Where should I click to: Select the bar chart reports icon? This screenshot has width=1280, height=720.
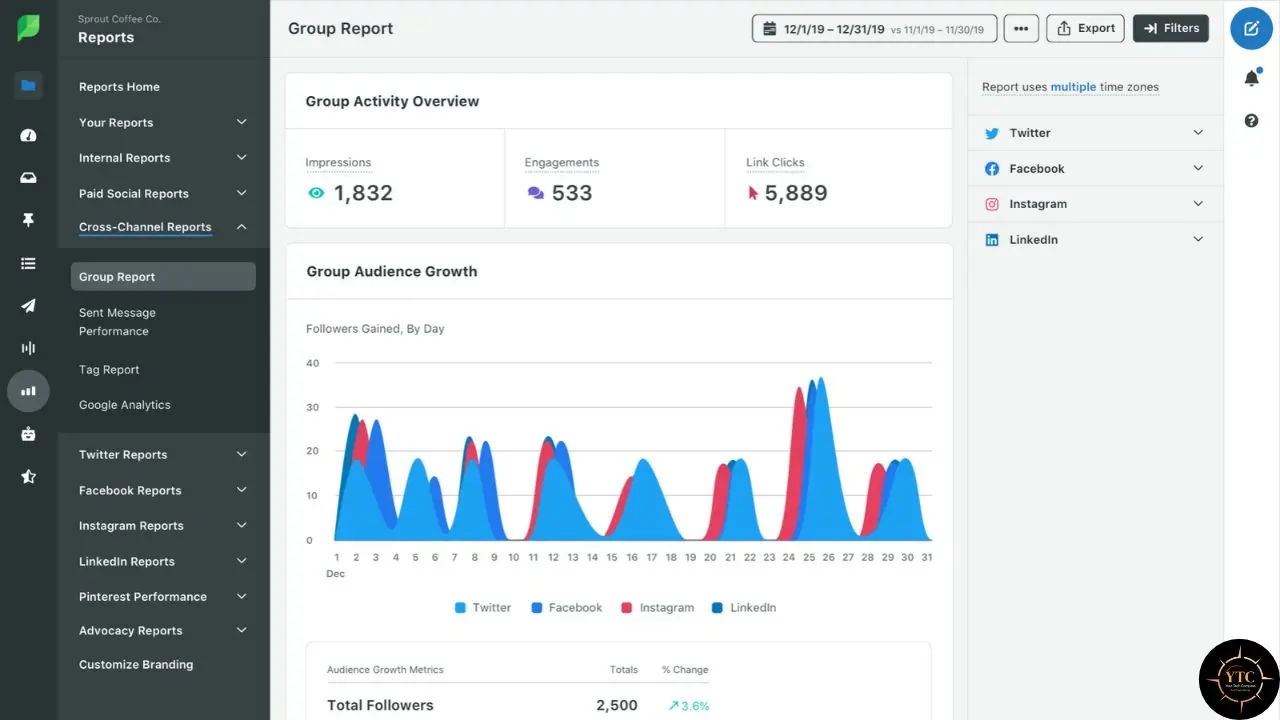28,391
